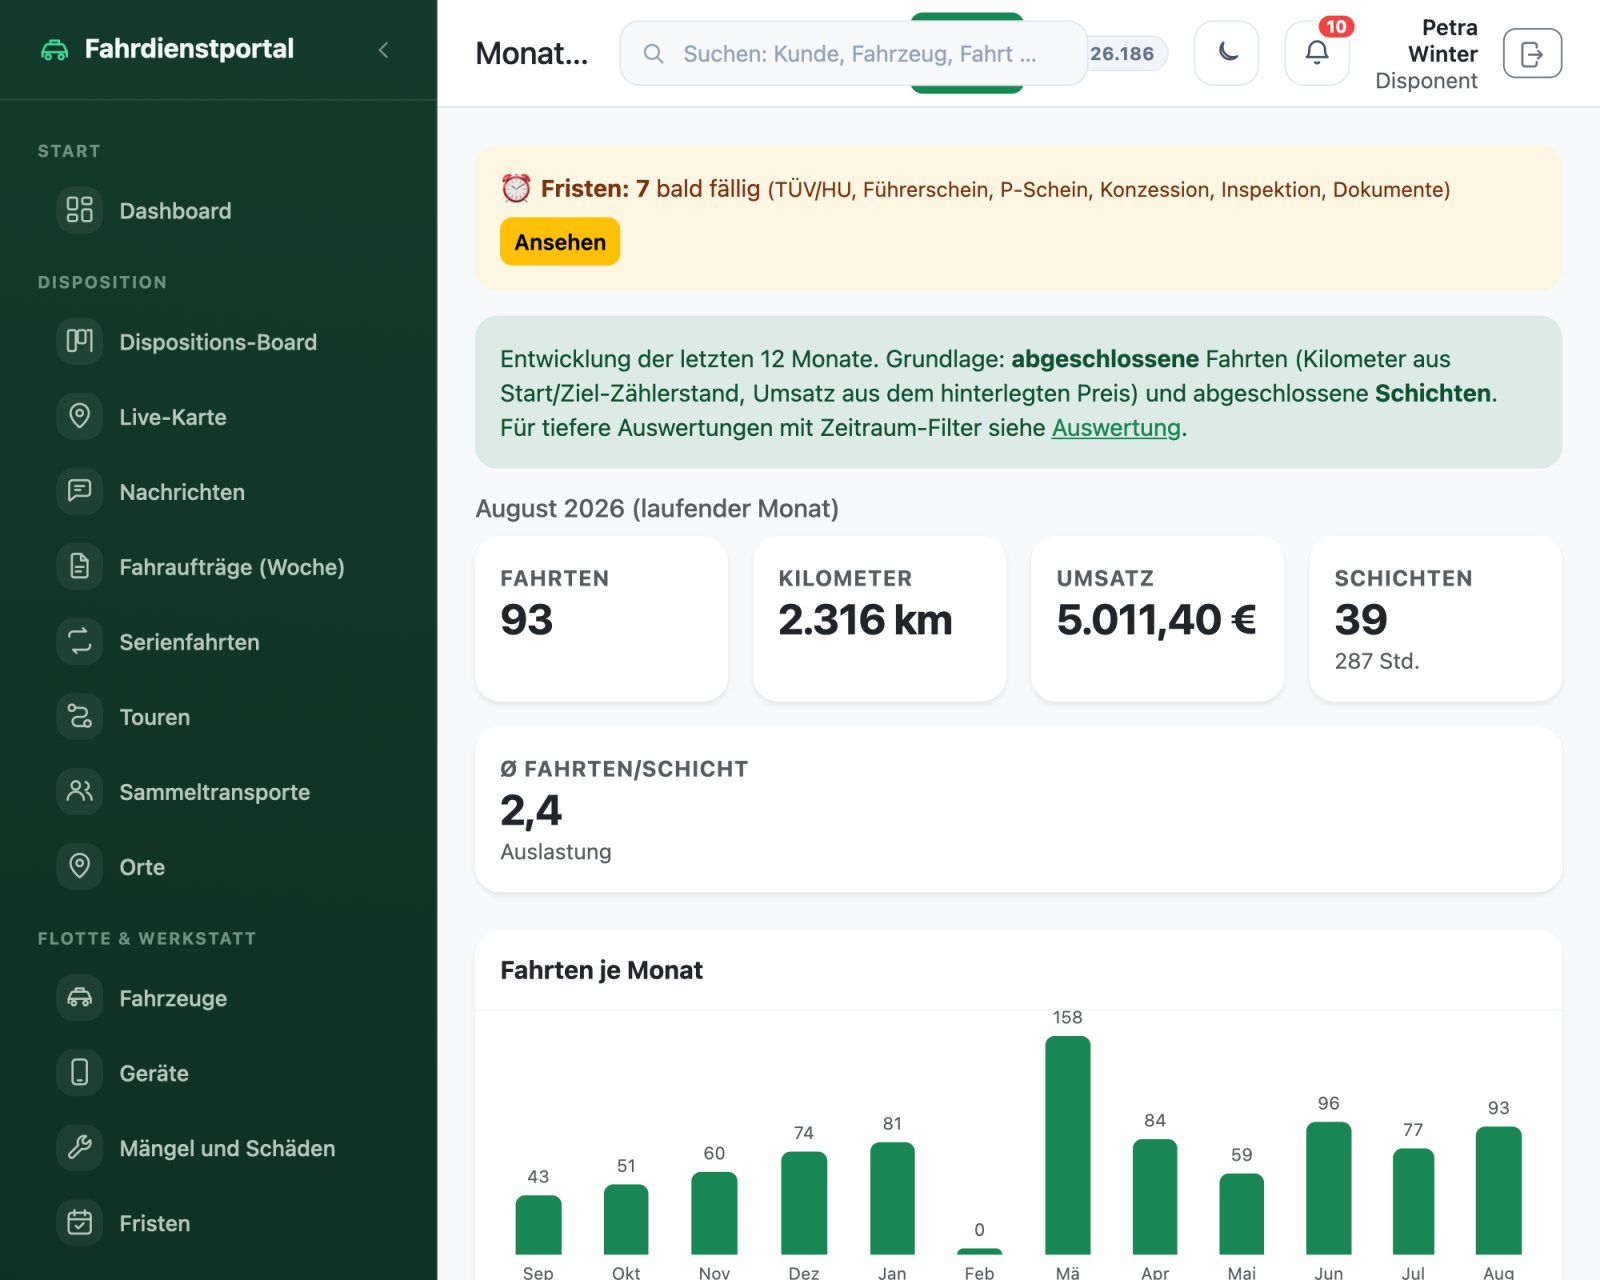Image resolution: width=1600 pixels, height=1280 pixels.
Task: Click the Ø Fahrten/Schicht value 2,4
Action: 531,810
